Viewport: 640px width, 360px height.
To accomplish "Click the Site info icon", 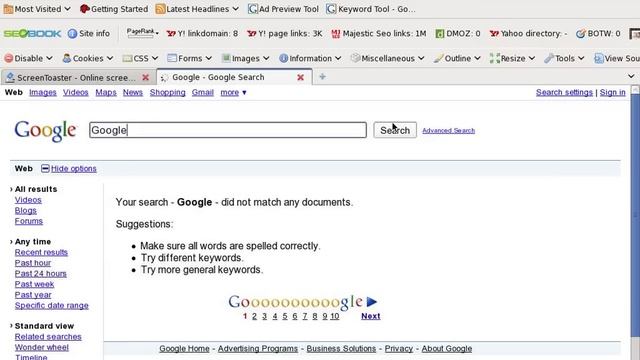I will coord(72,33).
